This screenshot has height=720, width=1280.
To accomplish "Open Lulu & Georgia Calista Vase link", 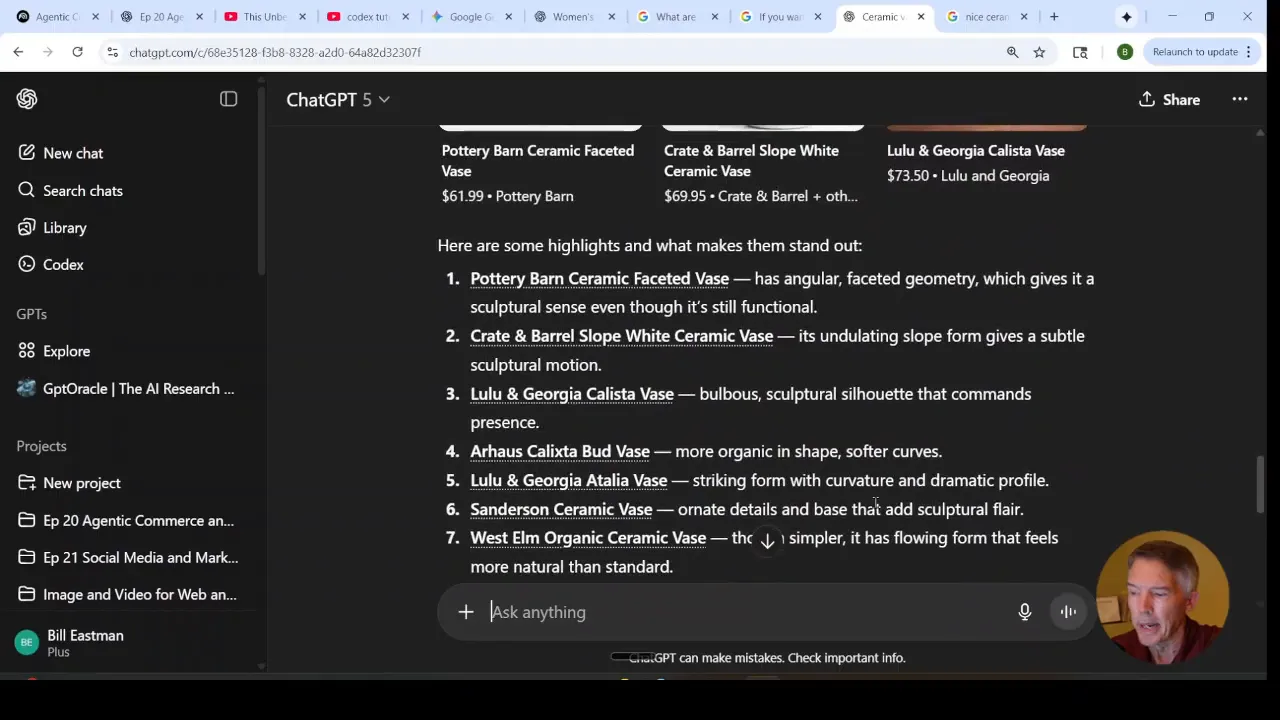I will point(572,394).
